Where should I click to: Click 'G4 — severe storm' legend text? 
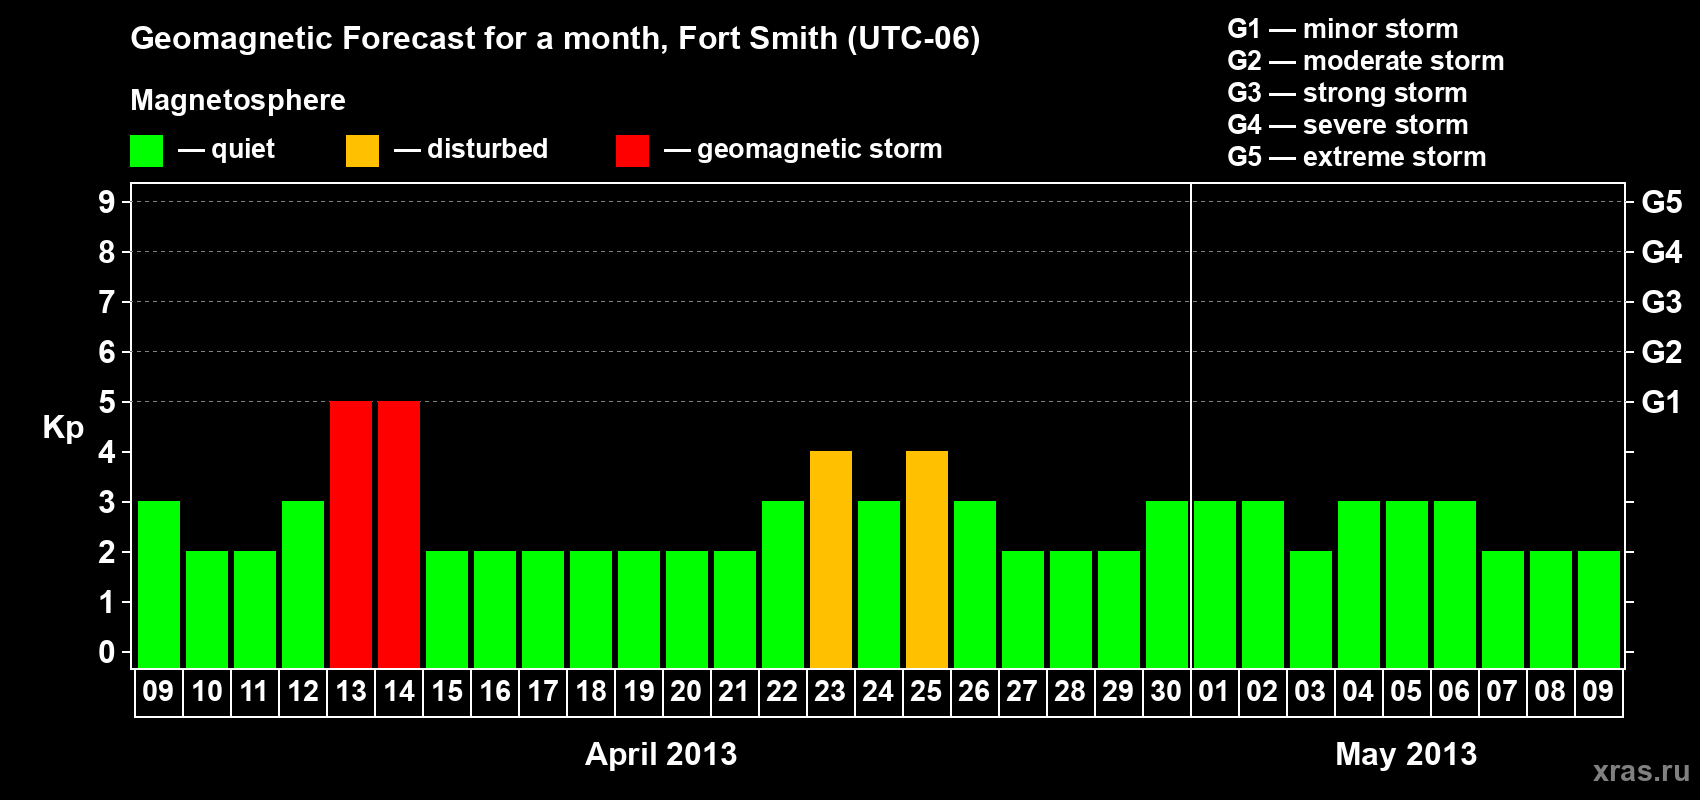1348,125
